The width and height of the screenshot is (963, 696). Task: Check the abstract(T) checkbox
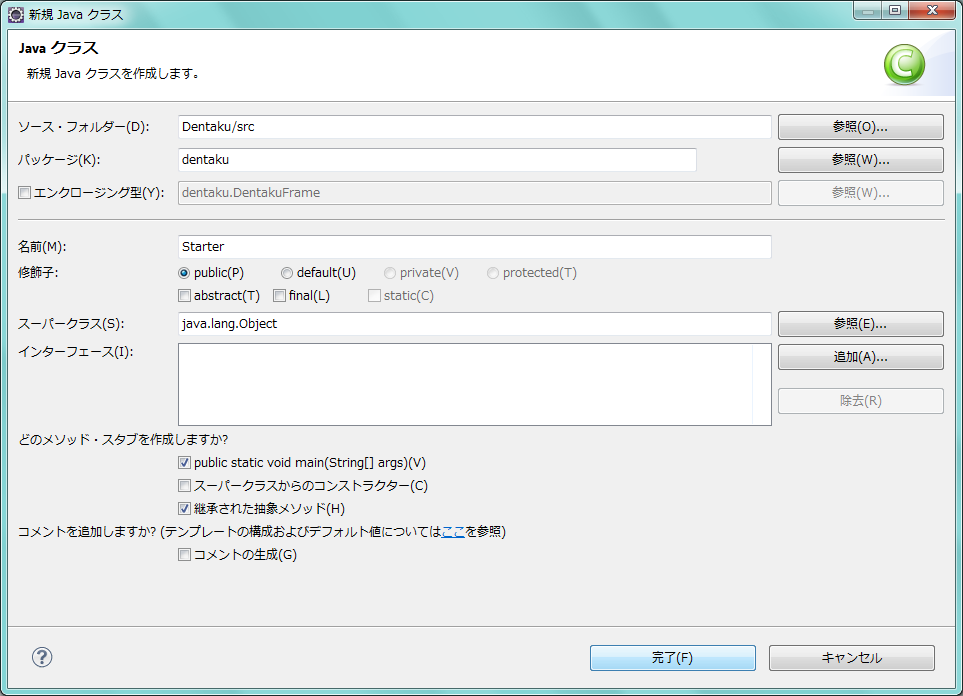[x=184, y=296]
